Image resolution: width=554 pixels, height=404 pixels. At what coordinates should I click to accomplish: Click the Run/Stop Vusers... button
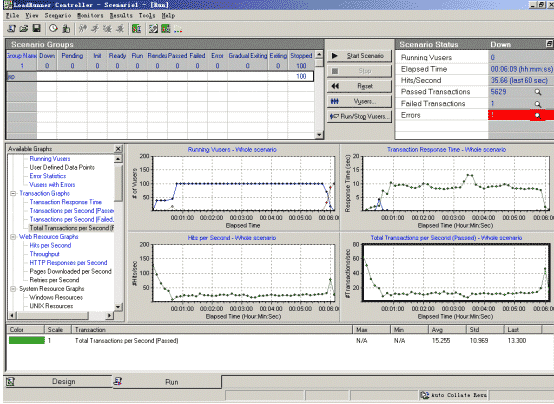coord(359,116)
